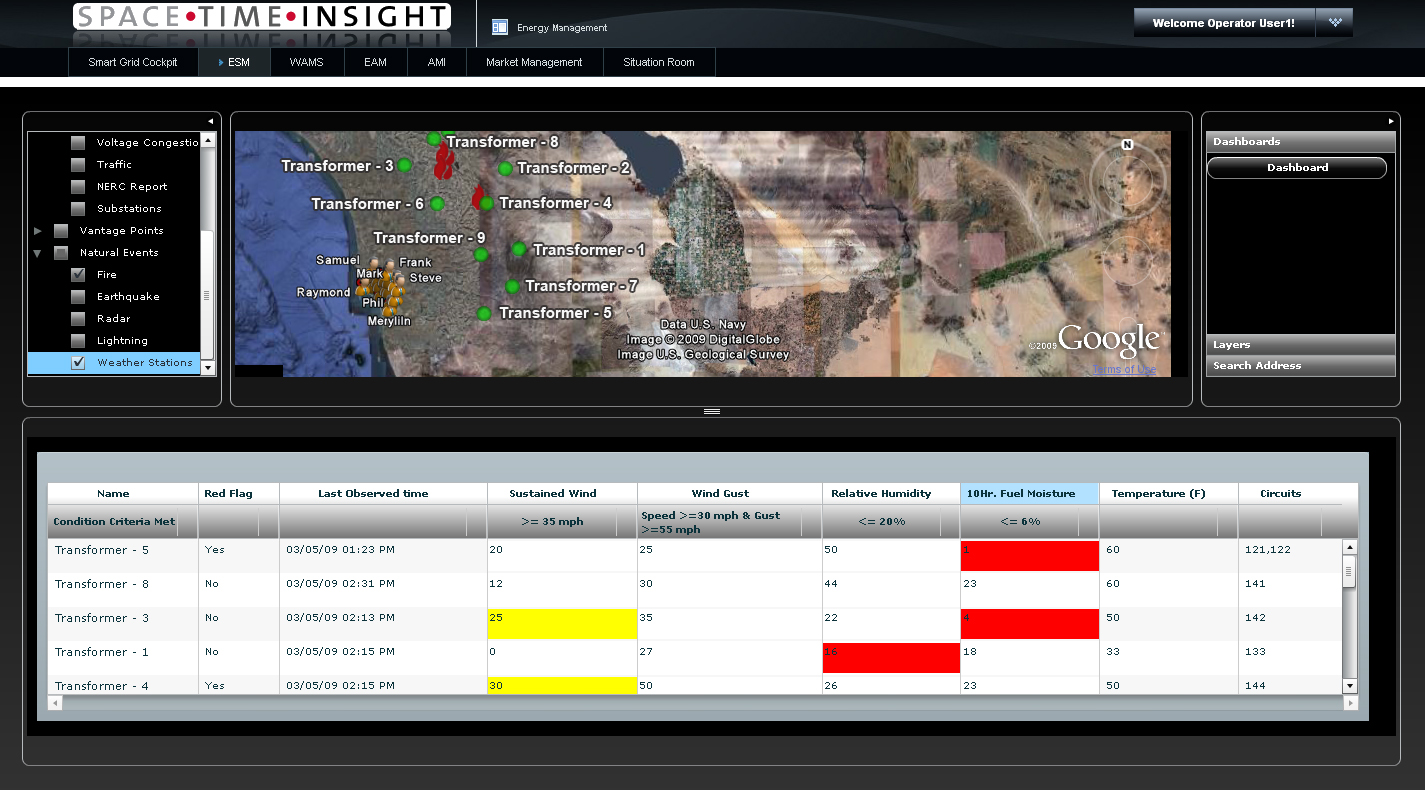Expand the Search Address accordion section

1300,366
